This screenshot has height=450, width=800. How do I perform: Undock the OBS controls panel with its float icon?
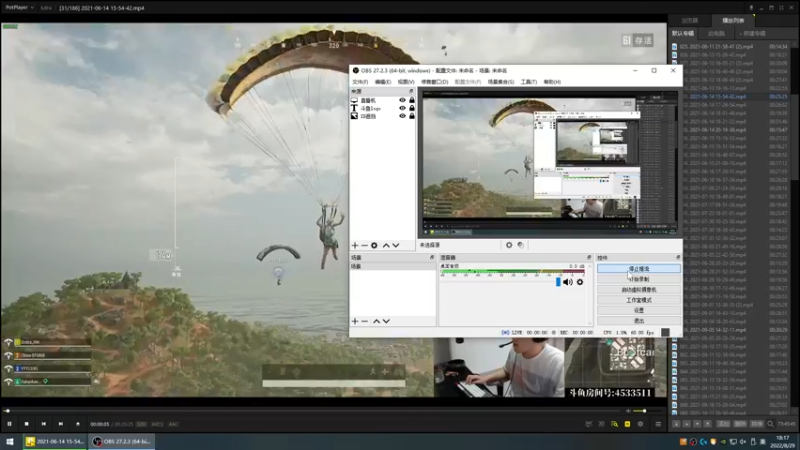click(678, 258)
